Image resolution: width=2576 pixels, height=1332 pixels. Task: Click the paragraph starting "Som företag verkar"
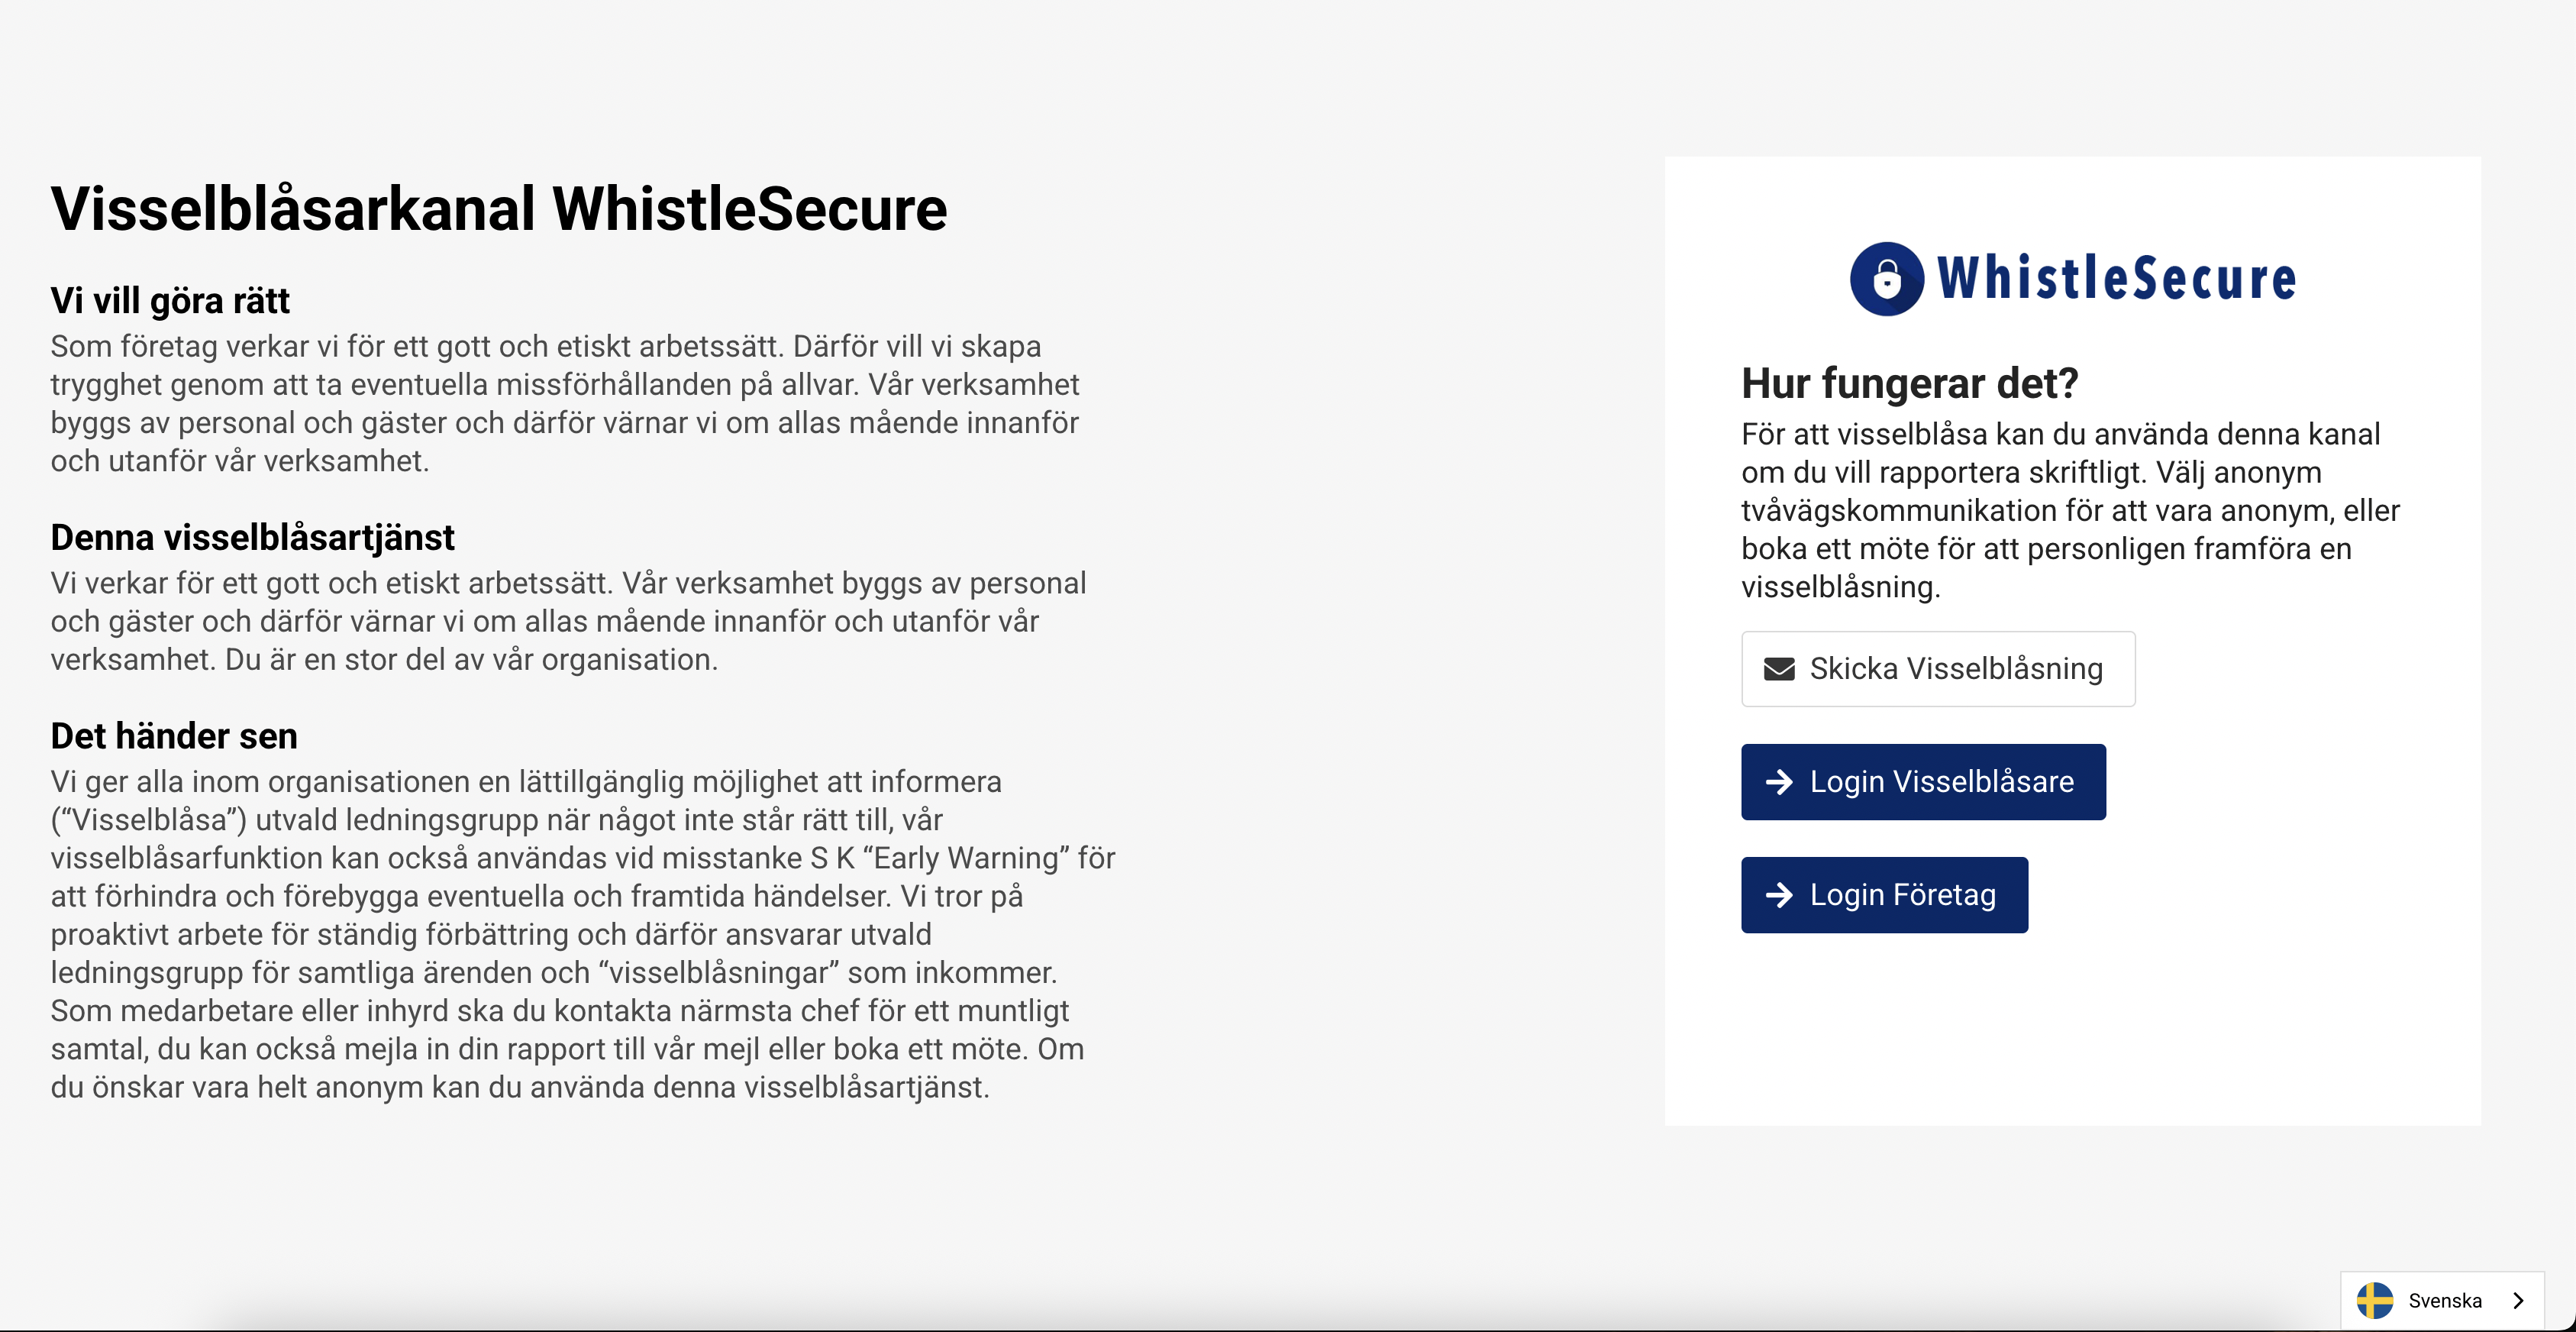[565, 403]
